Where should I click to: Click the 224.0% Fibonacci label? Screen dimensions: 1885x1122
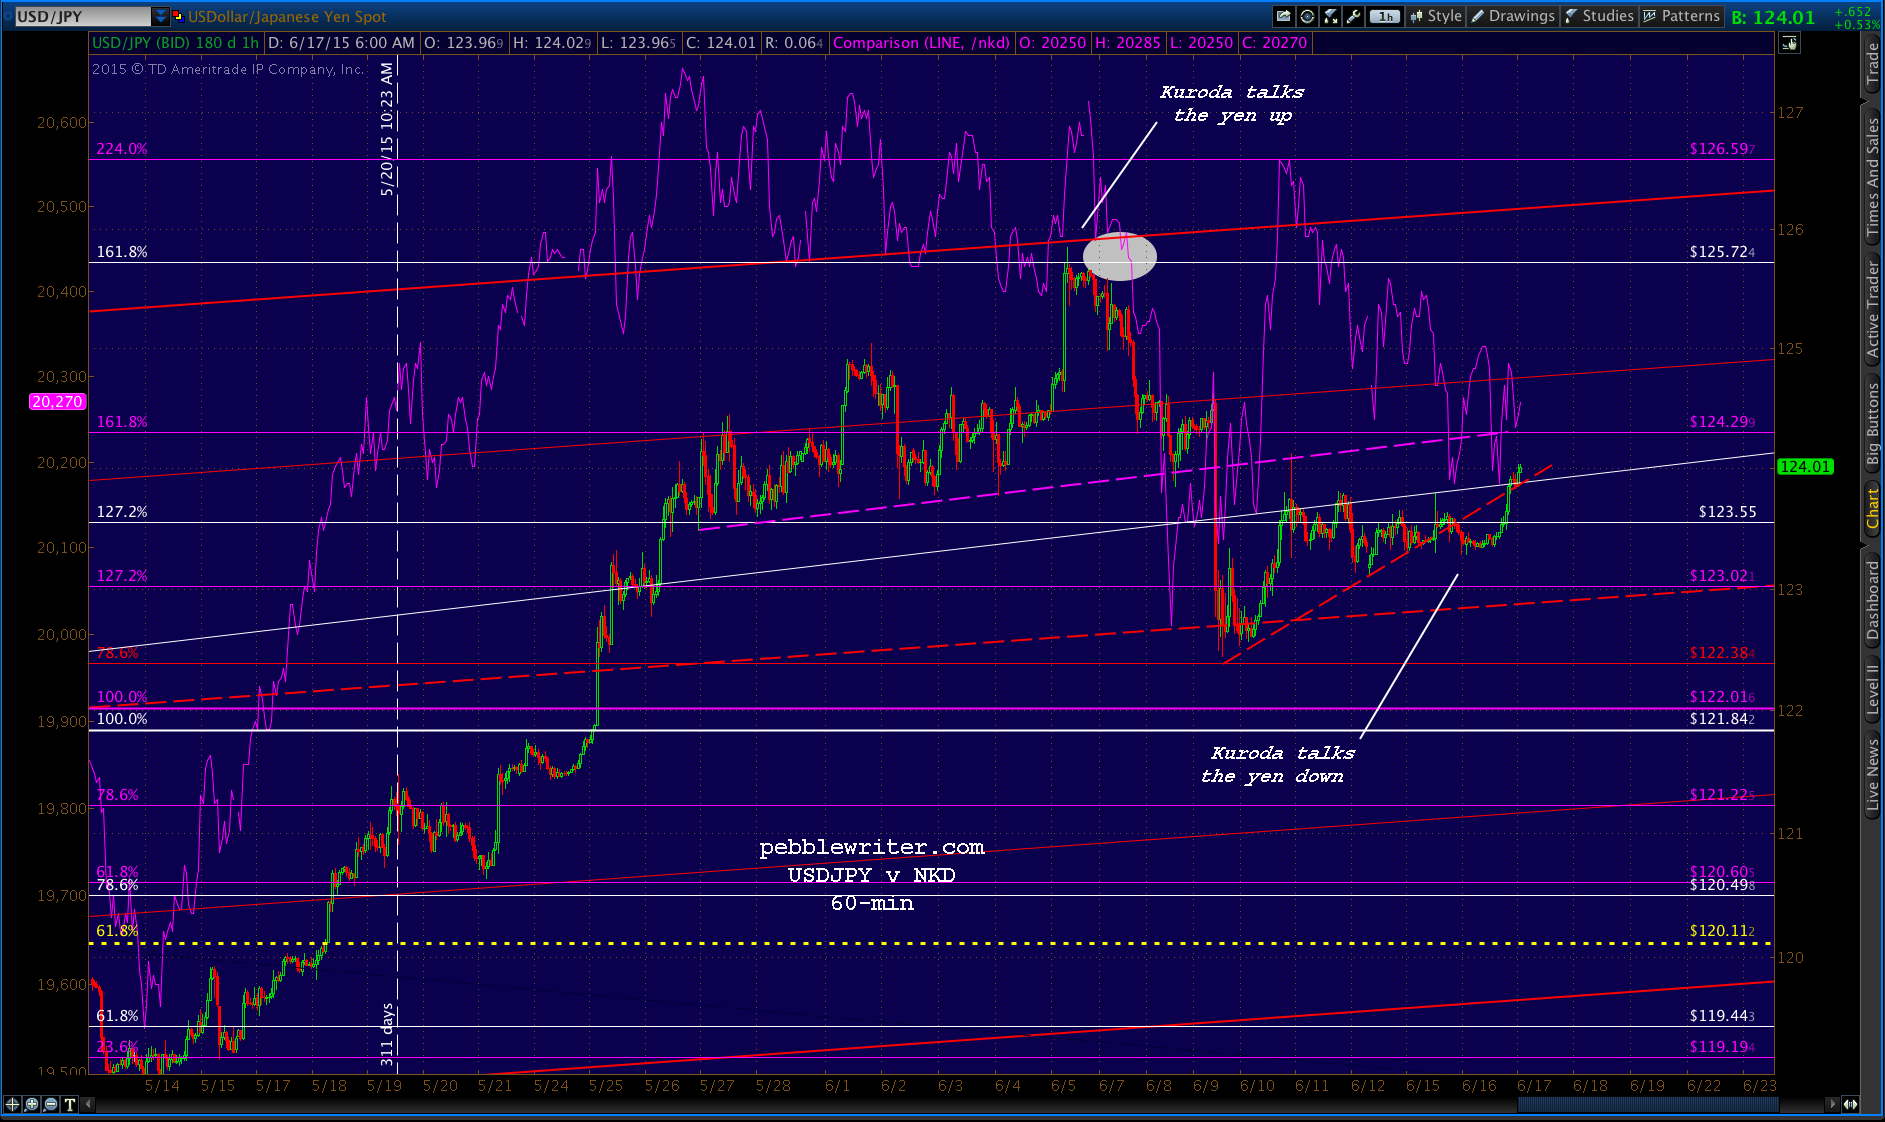(122, 149)
